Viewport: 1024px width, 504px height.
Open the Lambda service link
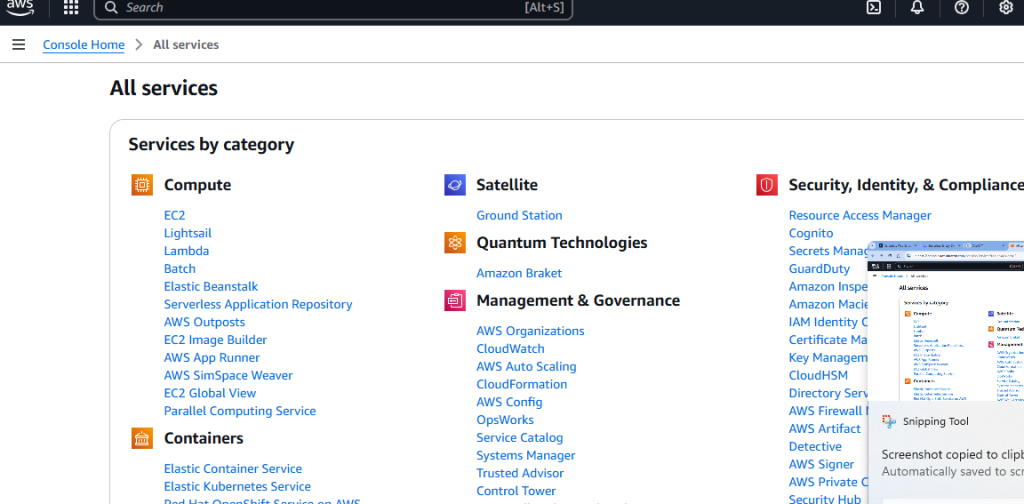(x=186, y=251)
